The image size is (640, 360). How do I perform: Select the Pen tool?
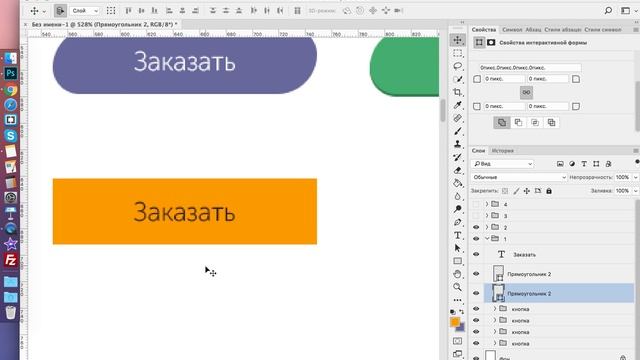457,222
